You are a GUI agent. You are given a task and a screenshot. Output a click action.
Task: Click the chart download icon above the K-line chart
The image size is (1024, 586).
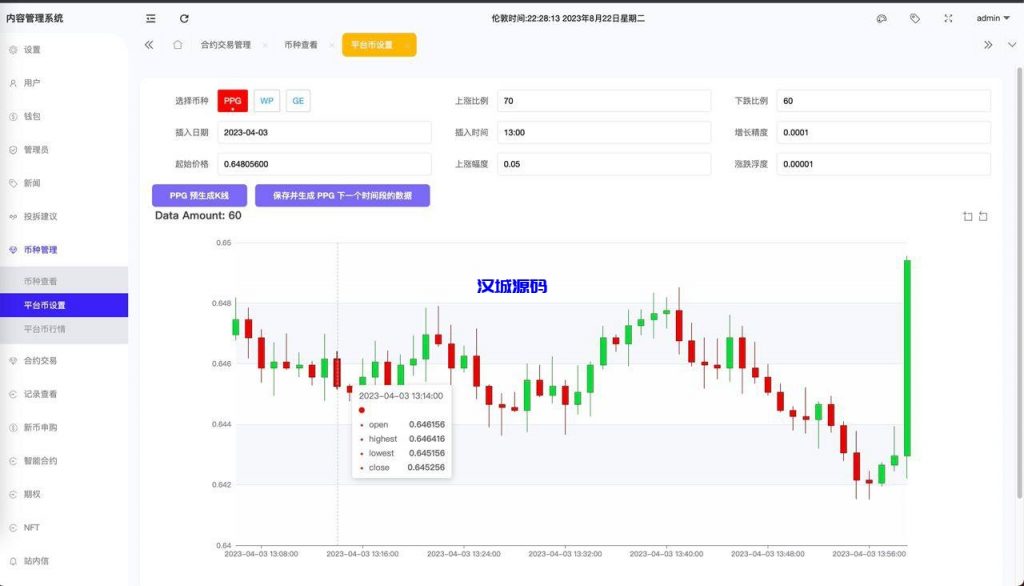pyautogui.click(x=968, y=216)
